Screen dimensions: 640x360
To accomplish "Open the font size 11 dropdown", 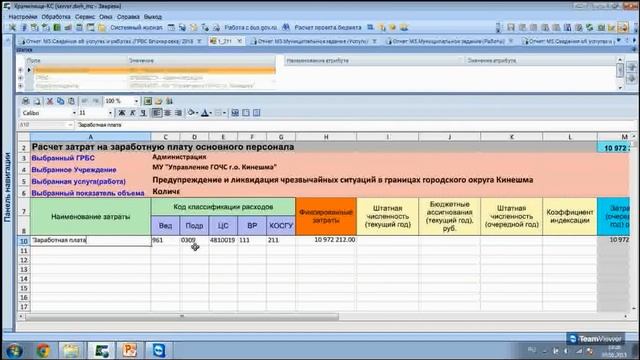I will tap(110, 113).
